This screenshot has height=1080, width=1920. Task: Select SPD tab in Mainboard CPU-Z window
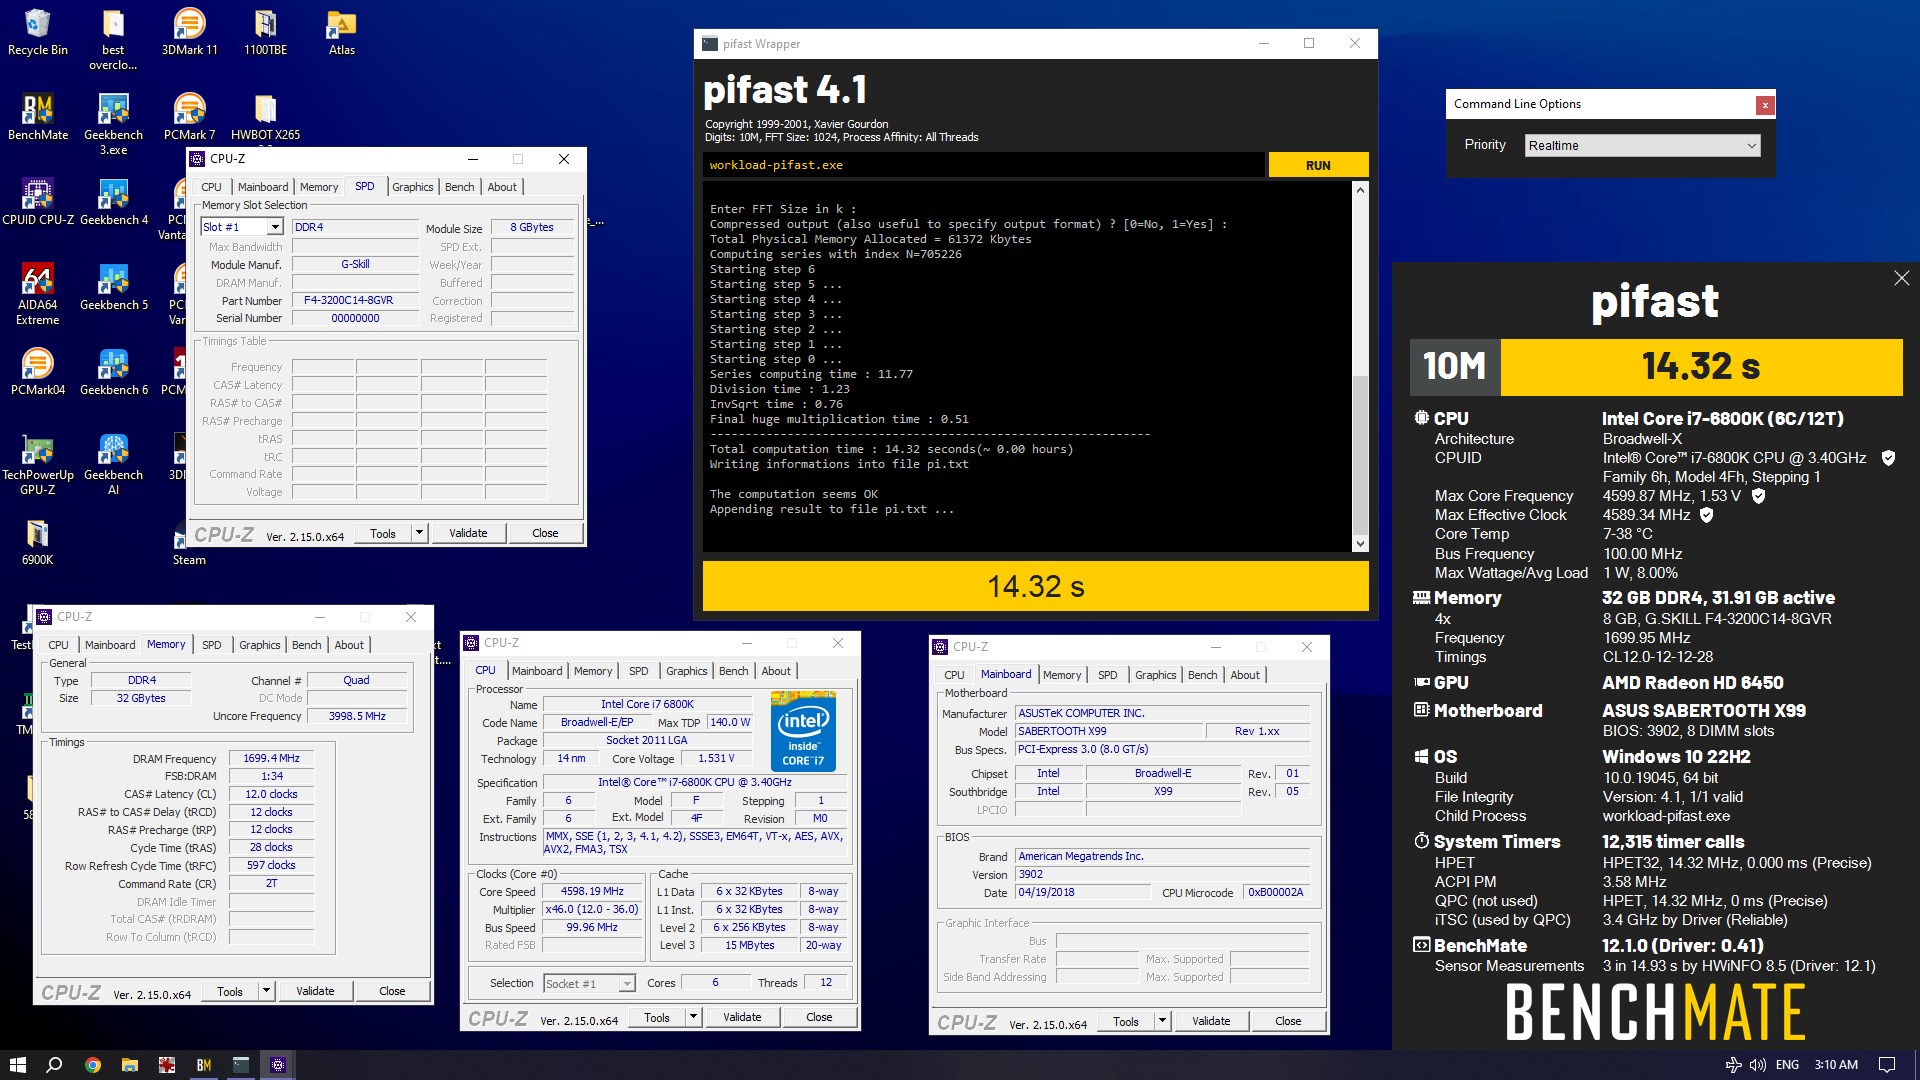click(1107, 675)
